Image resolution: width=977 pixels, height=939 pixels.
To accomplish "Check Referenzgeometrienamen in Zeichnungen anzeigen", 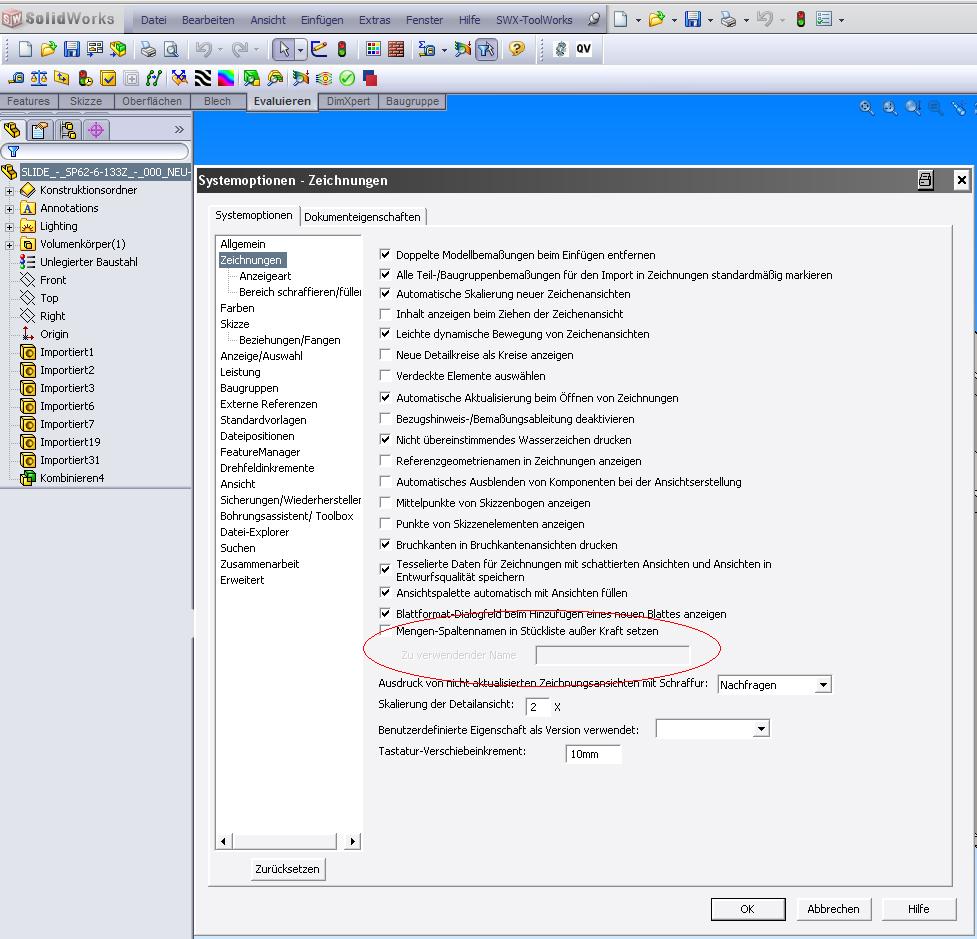I will pos(385,460).
